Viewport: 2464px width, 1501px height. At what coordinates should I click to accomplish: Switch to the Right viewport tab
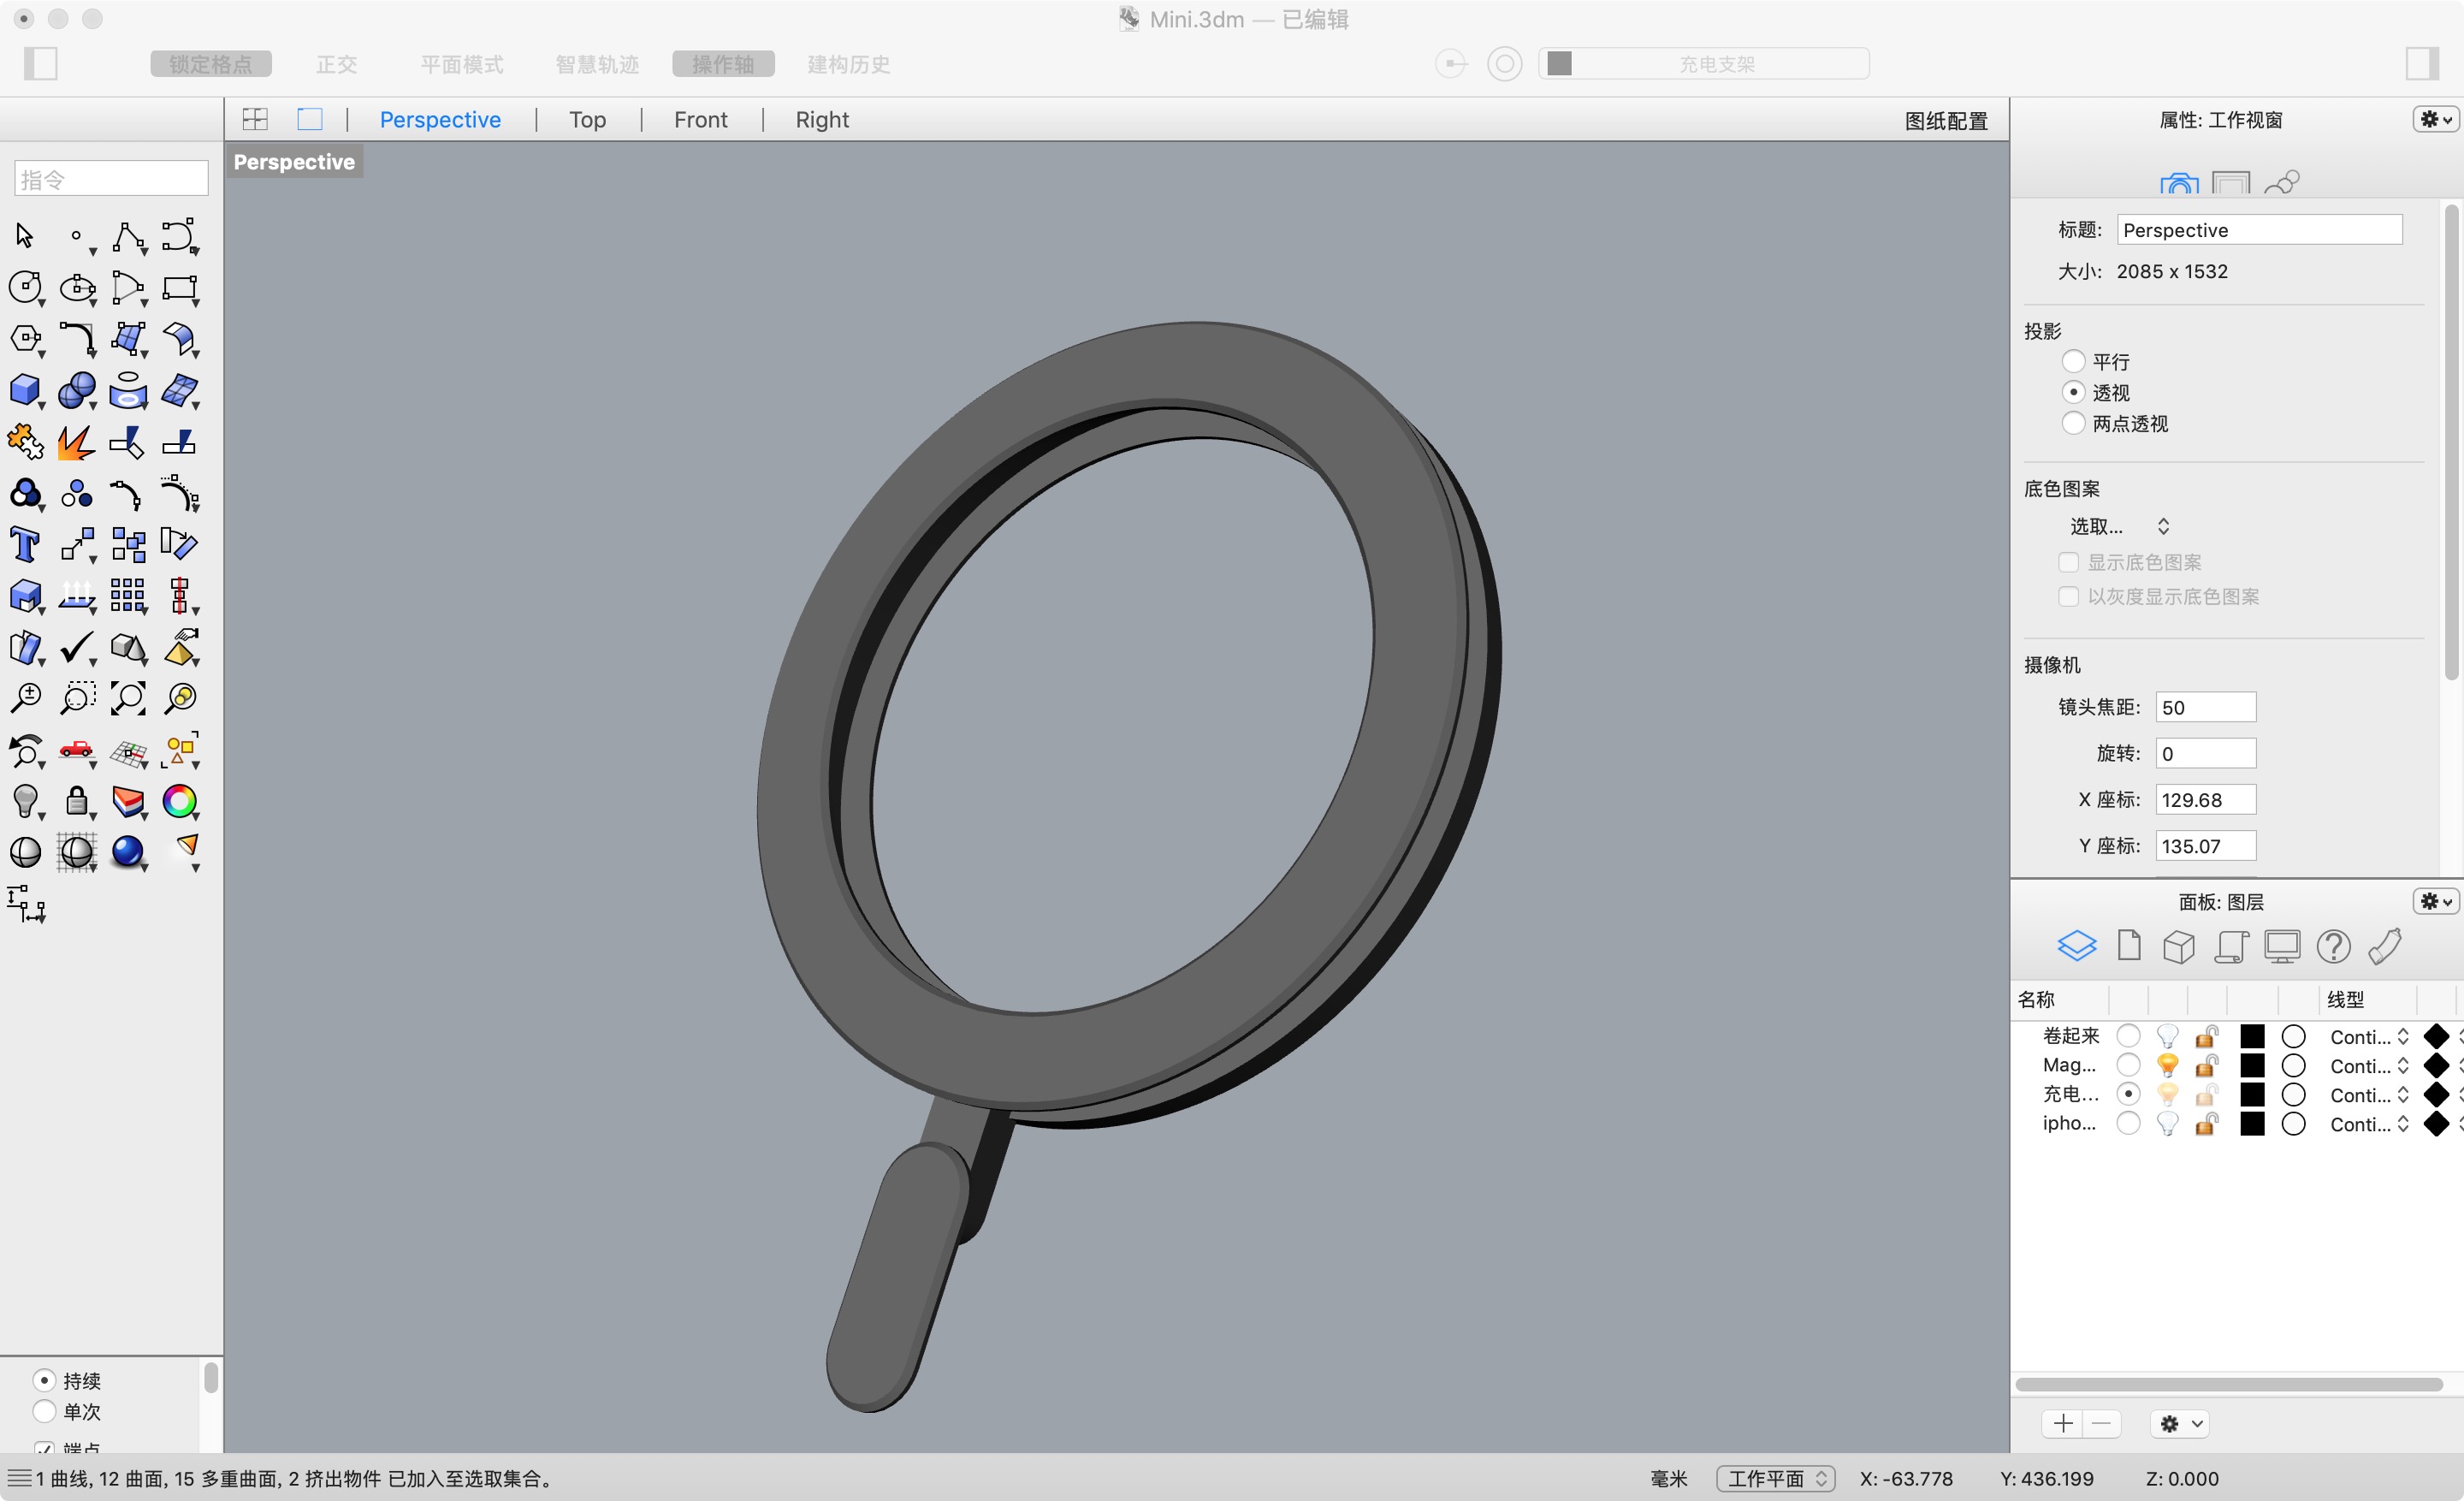(x=821, y=120)
